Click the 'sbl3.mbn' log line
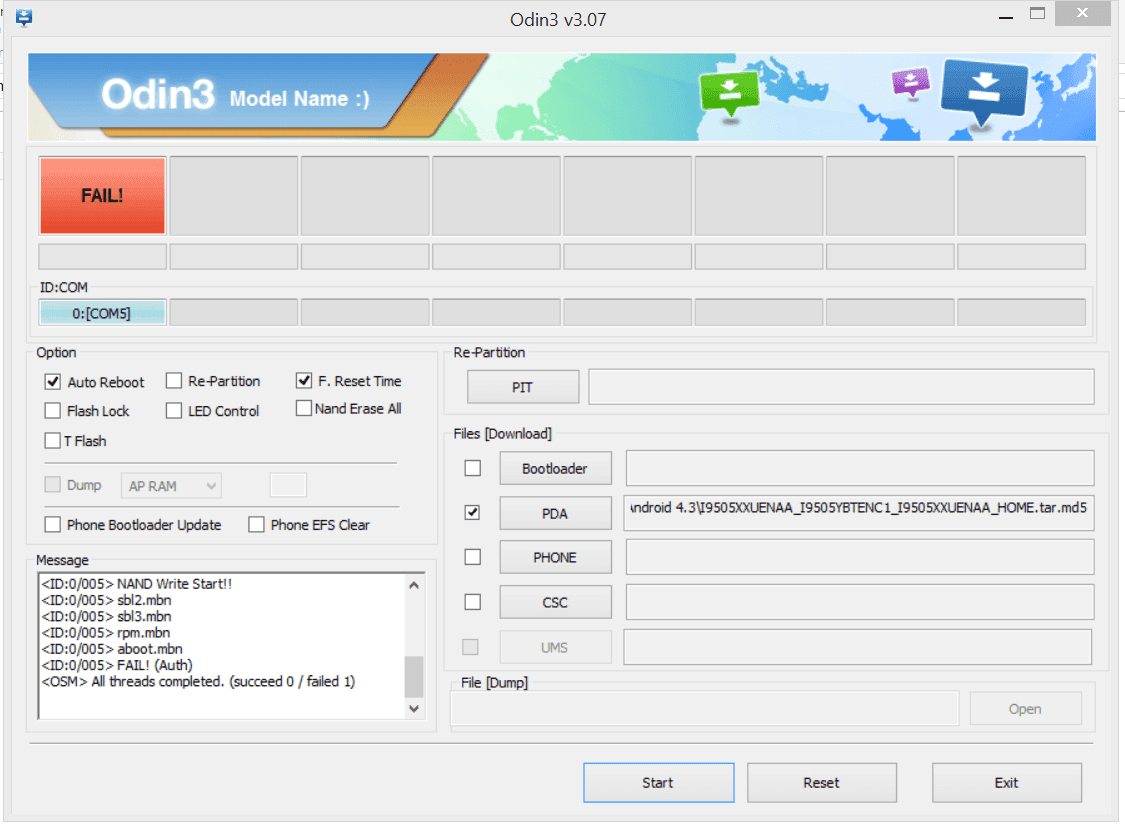The height and width of the screenshot is (828, 1125). tap(106, 616)
